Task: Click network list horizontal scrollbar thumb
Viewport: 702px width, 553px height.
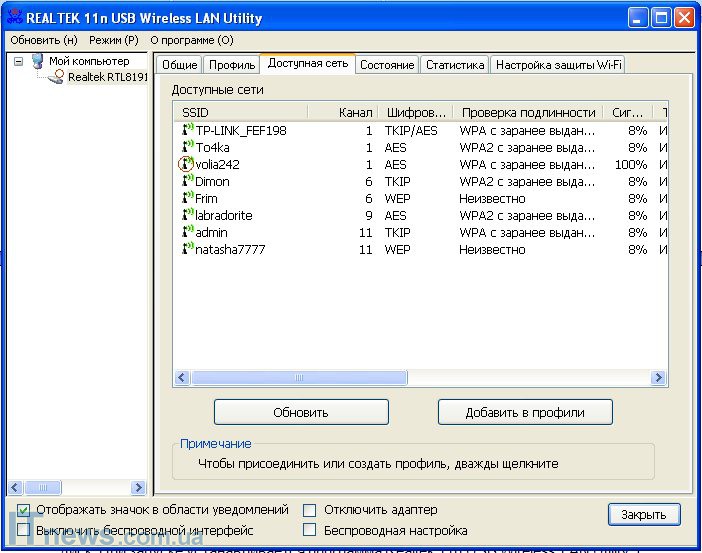Action: [300, 377]
